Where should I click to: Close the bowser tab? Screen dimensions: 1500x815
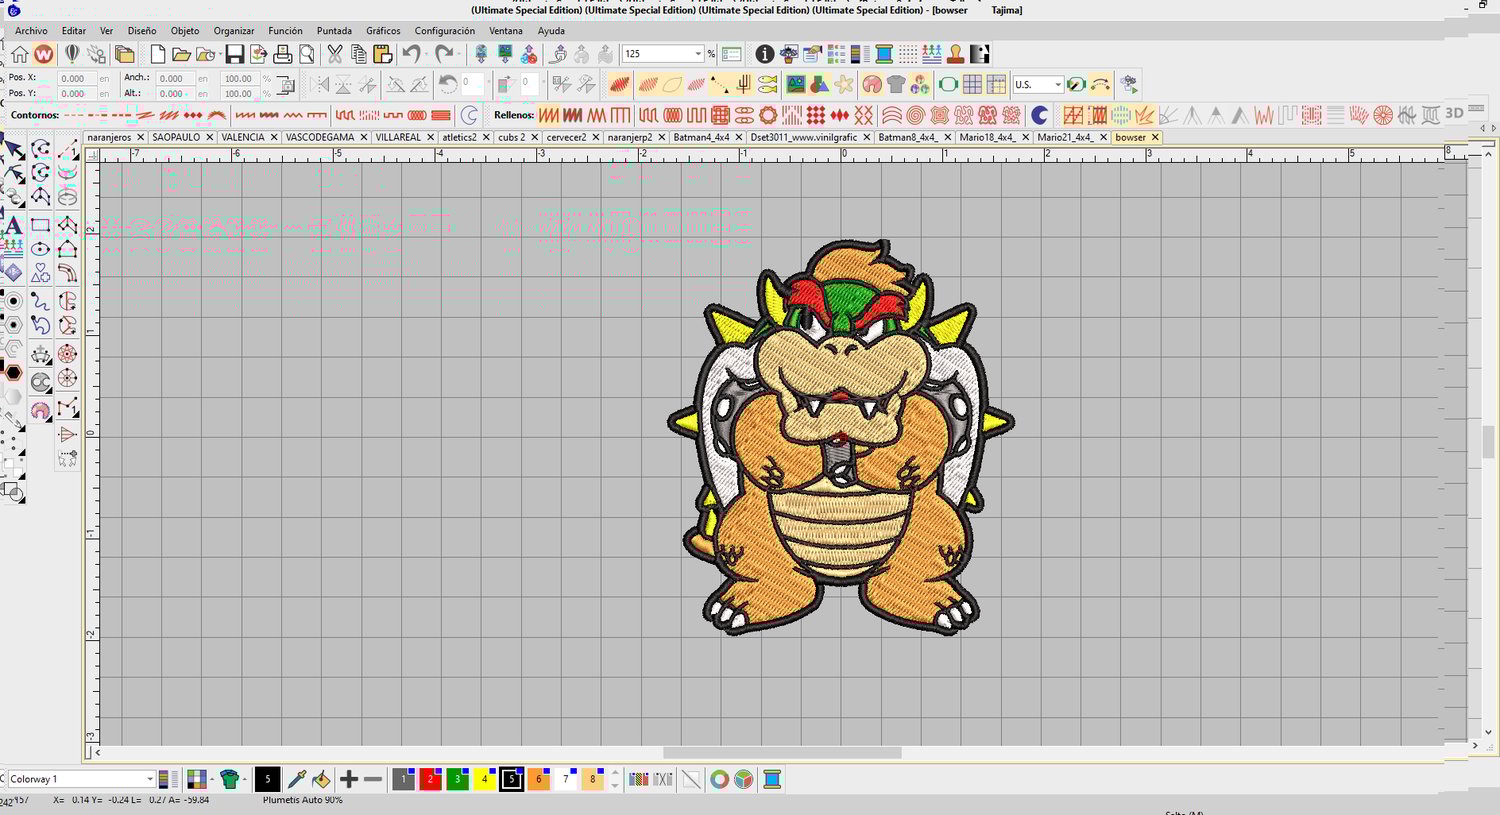[1155, 137]
